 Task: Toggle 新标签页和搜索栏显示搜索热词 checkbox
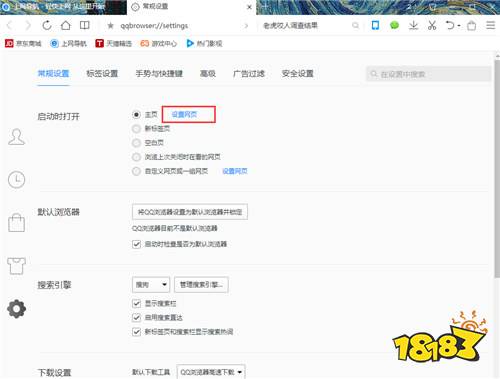point(136,332)
